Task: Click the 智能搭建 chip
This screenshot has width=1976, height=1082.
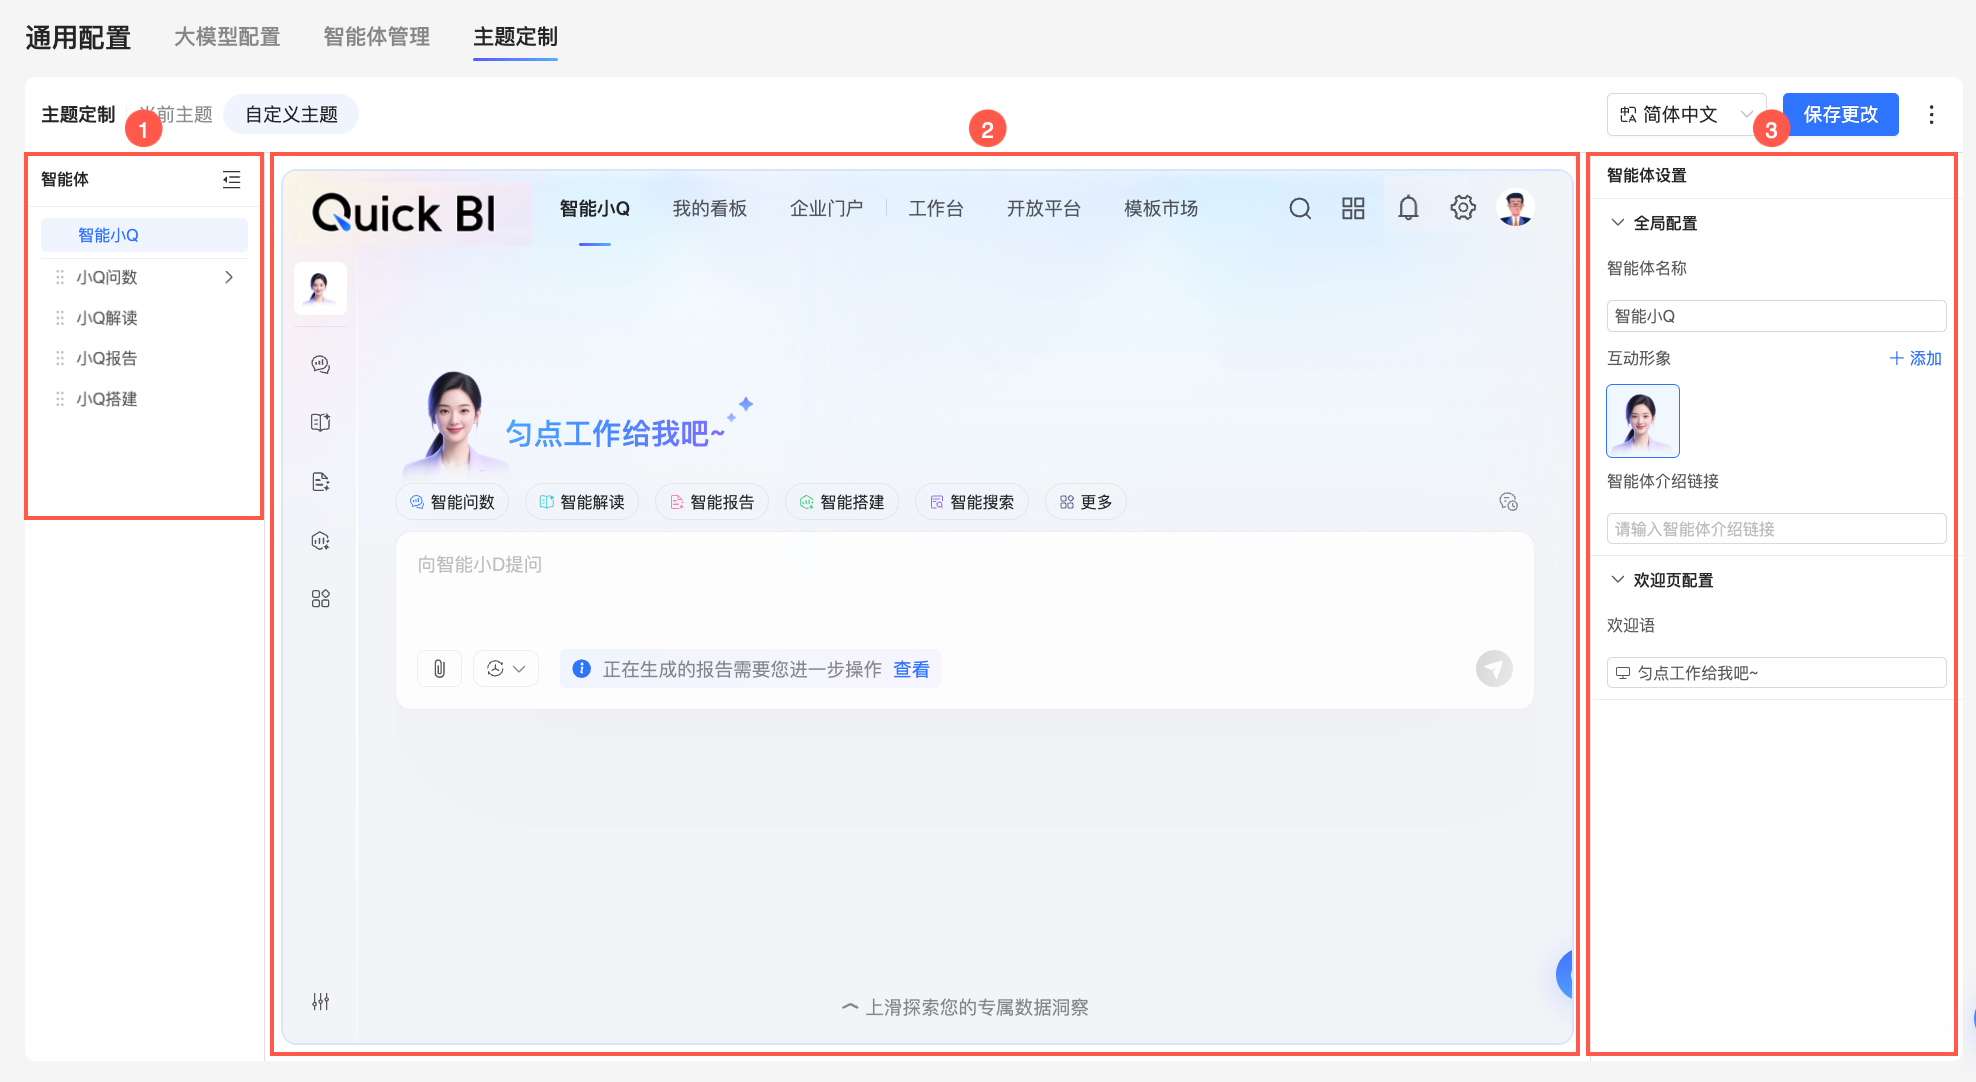Action: pos(842,502)
